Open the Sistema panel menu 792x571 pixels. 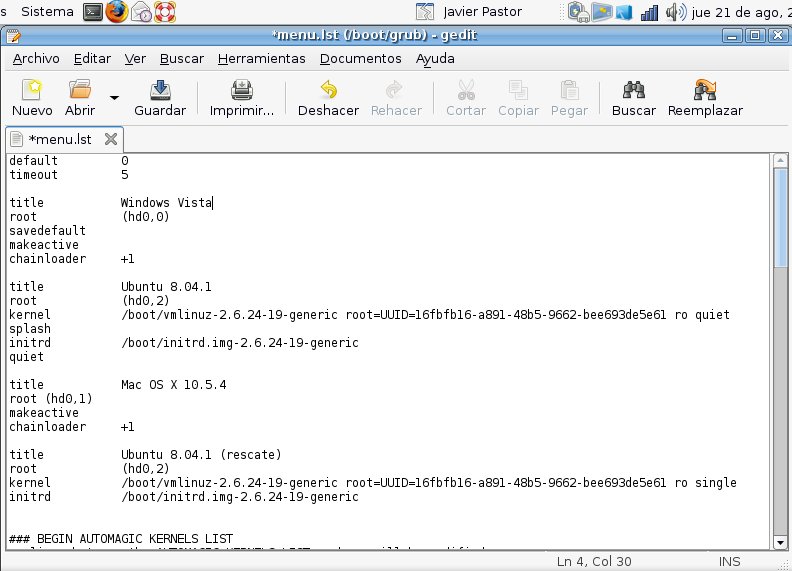[47, 12]
